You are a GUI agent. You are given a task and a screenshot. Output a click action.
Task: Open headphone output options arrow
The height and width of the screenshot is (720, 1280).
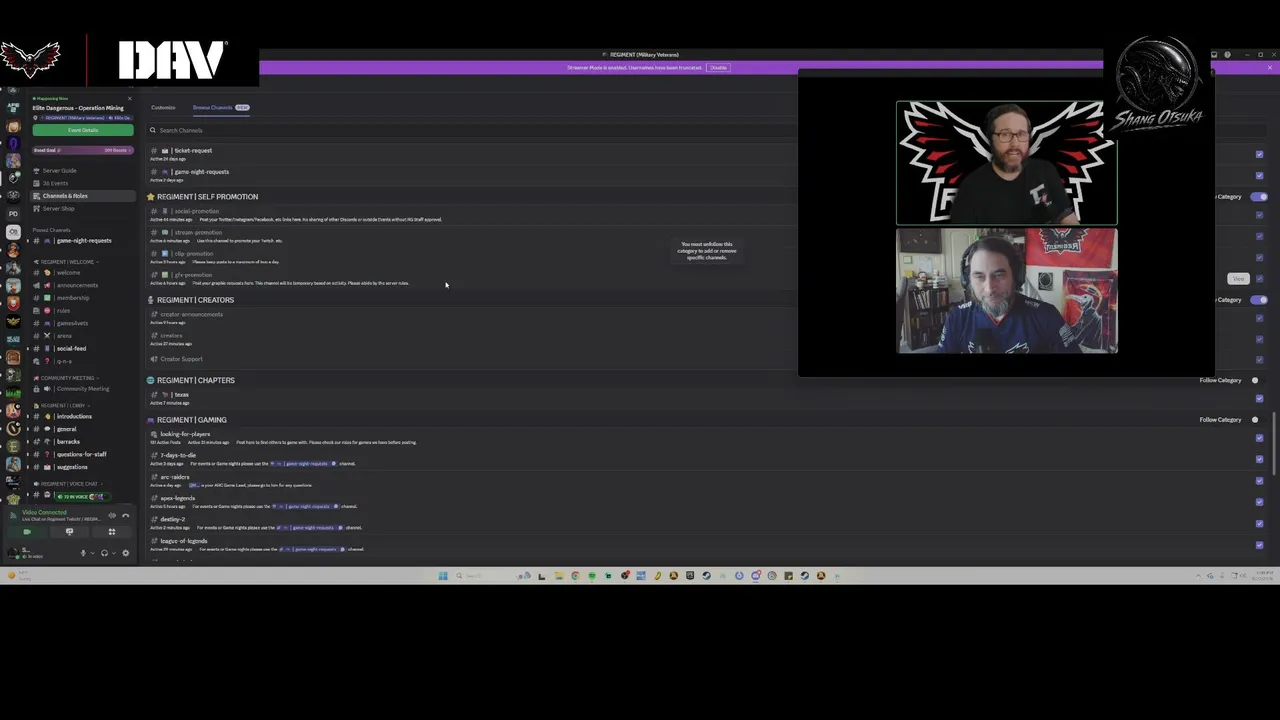click(x=113, y=553)
